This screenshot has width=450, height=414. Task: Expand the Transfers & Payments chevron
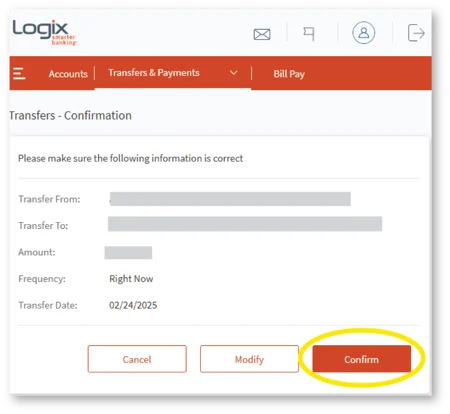pyautogui.click(x=234, y=73)
